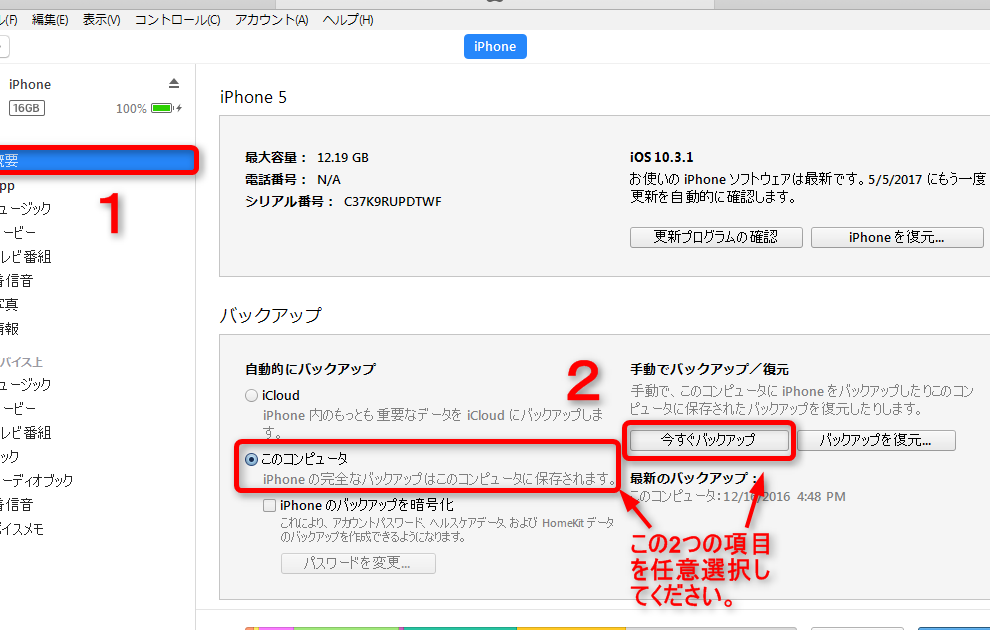Image resolution: width=990 pixels, height=630 pixels.
Task: Start backup with 今すぐバックアップ button
Action: click(708, 440)
